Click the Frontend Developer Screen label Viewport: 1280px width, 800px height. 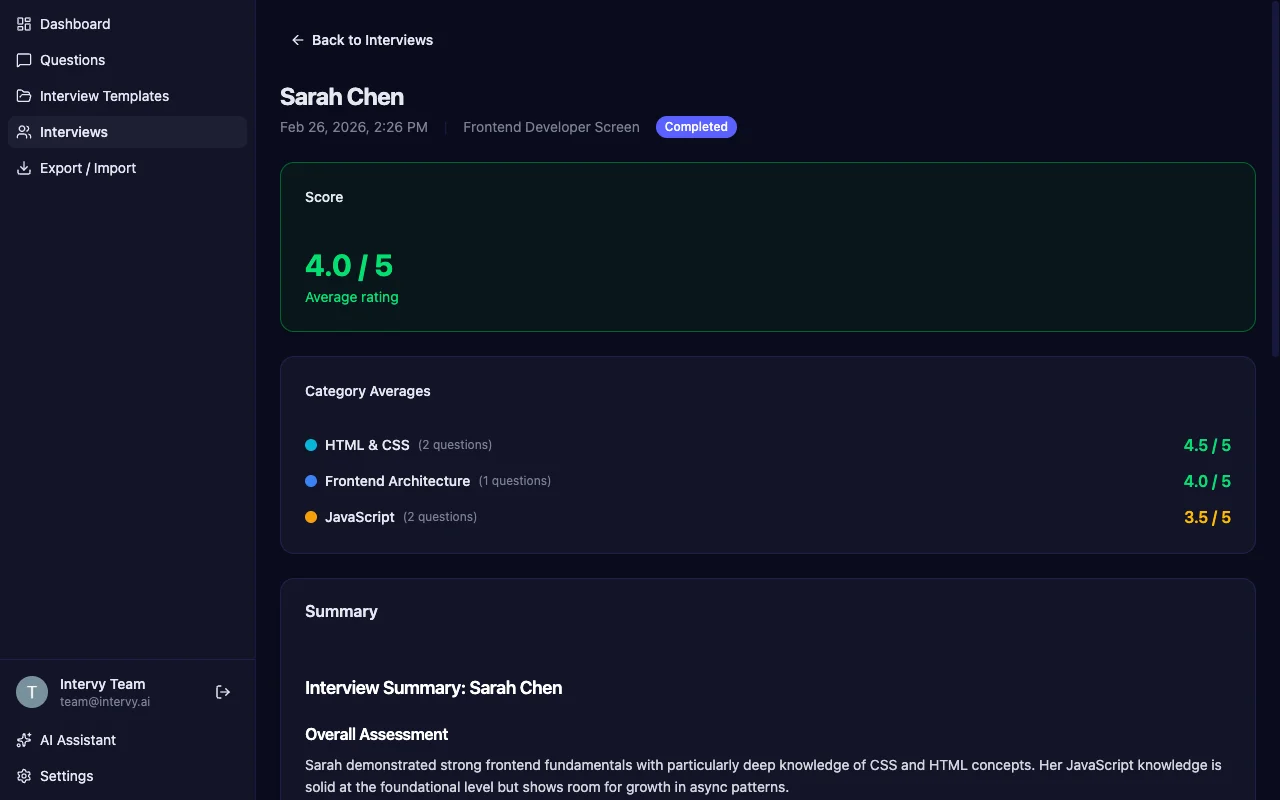[x=551, y=127]
